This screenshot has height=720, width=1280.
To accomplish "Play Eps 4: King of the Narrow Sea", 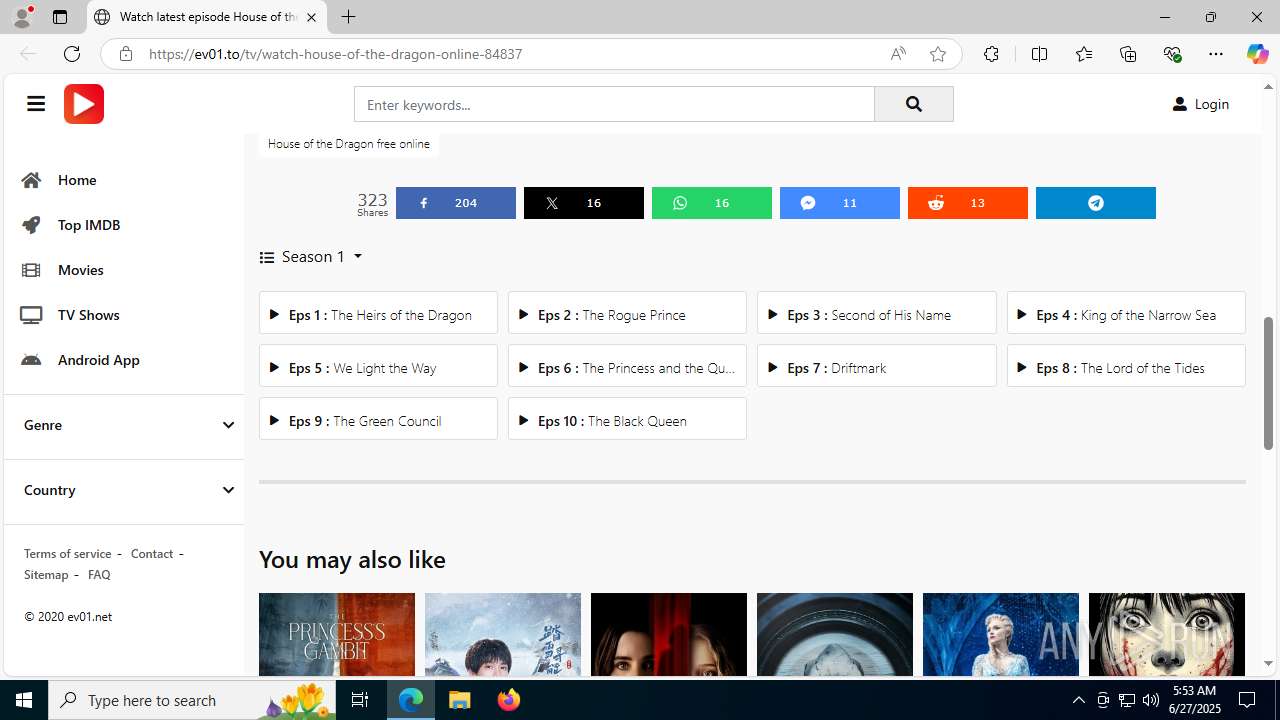I will pyautogui.click(x=1126, y=313).
